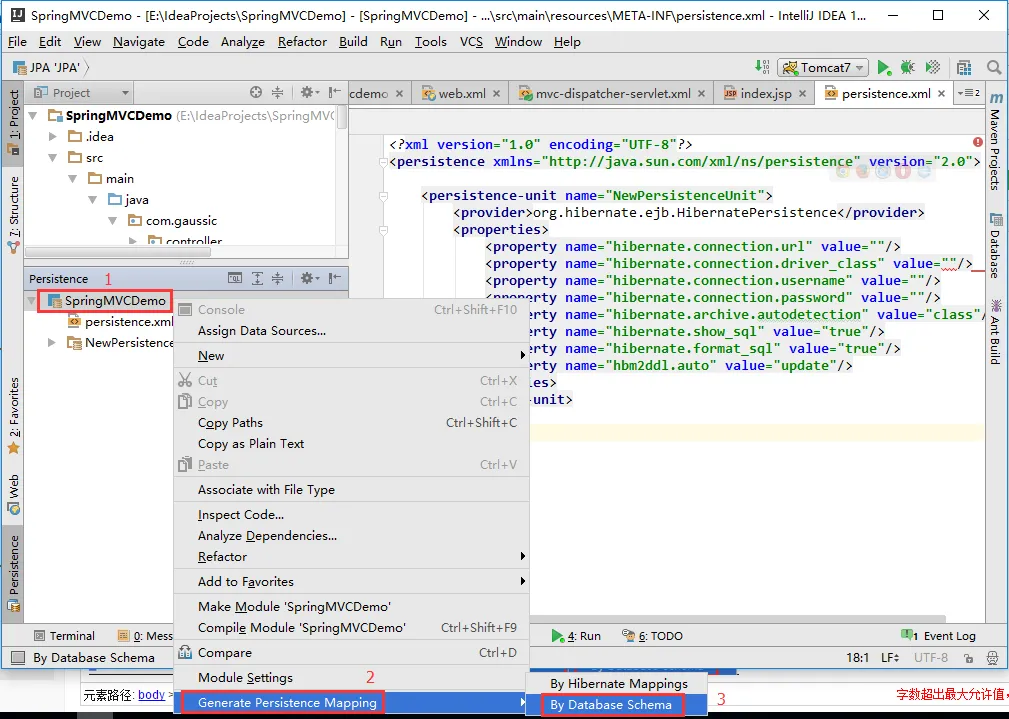Image resolution: width=1009 pixels, height=719 pixels.
Task: Open the Ant Build side panel
Action: pyautogui.click(x=995, y=332)
